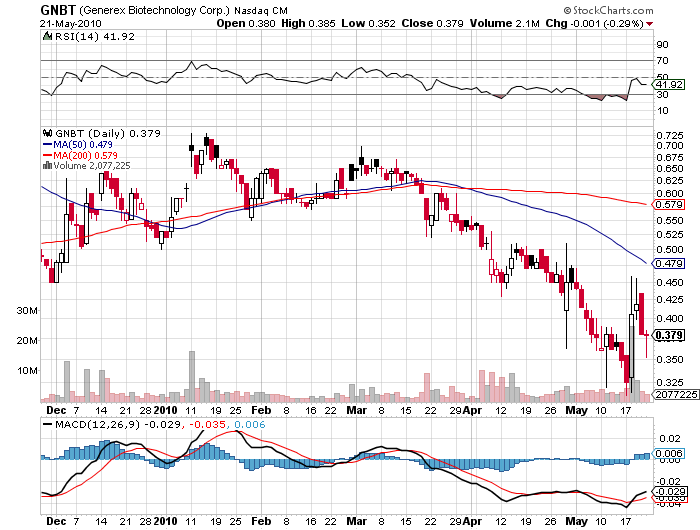Click the boxed 0.379 last price tag

669,335
